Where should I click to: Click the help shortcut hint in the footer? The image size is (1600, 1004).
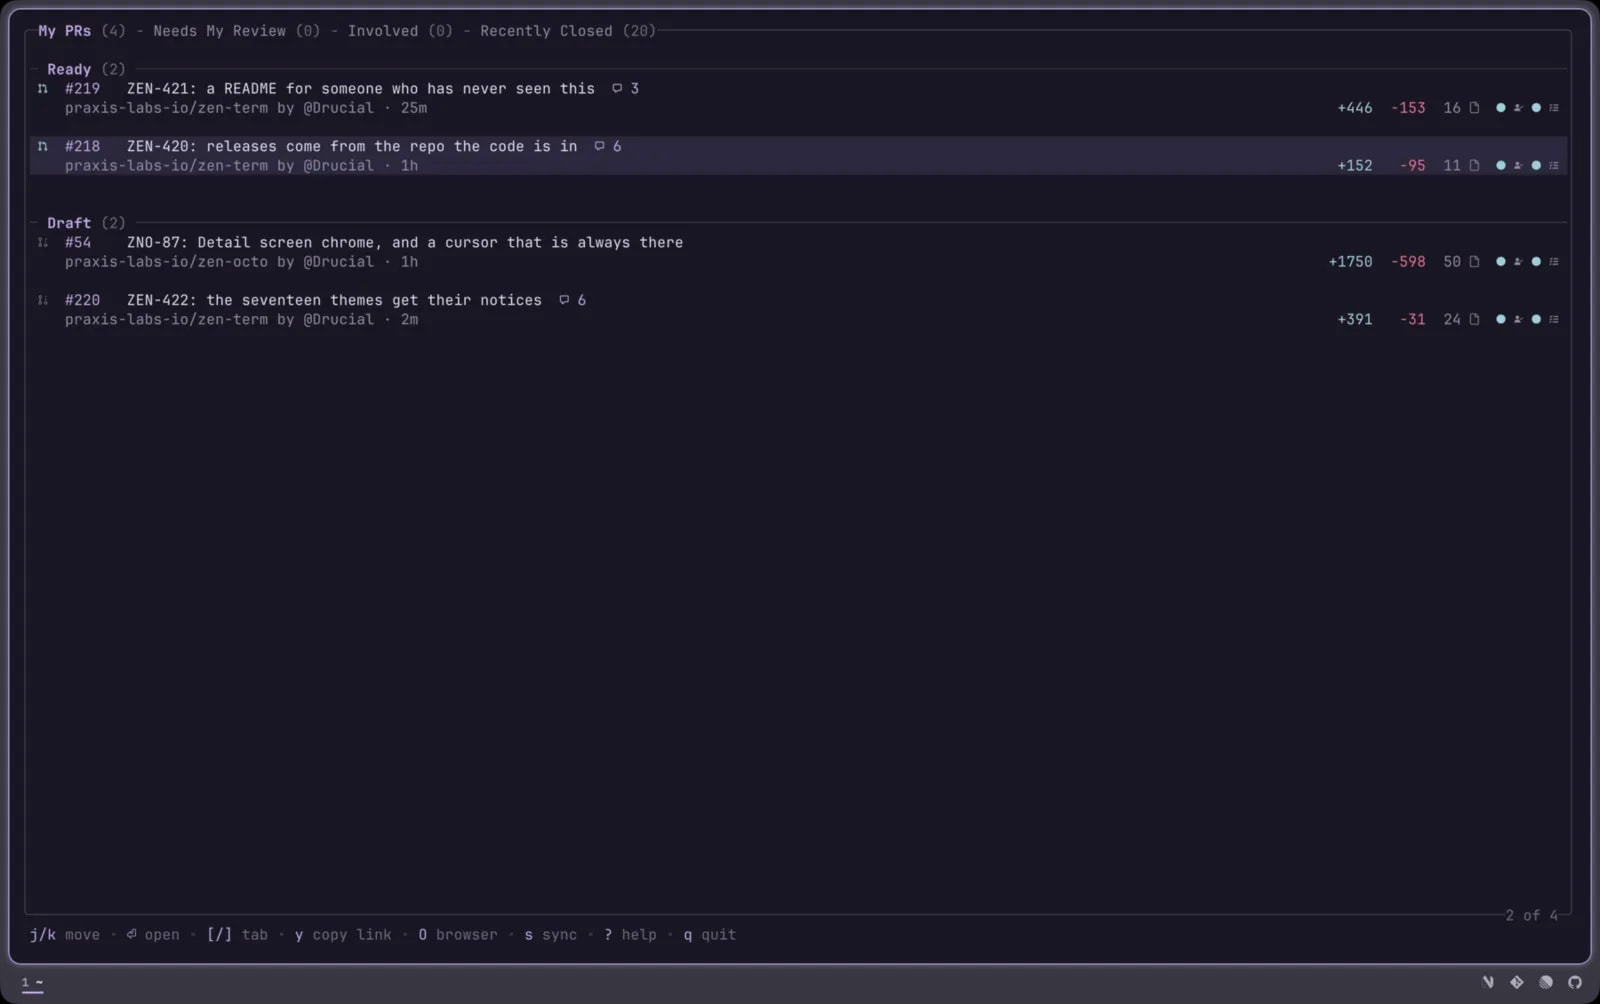tap(630, 935)
